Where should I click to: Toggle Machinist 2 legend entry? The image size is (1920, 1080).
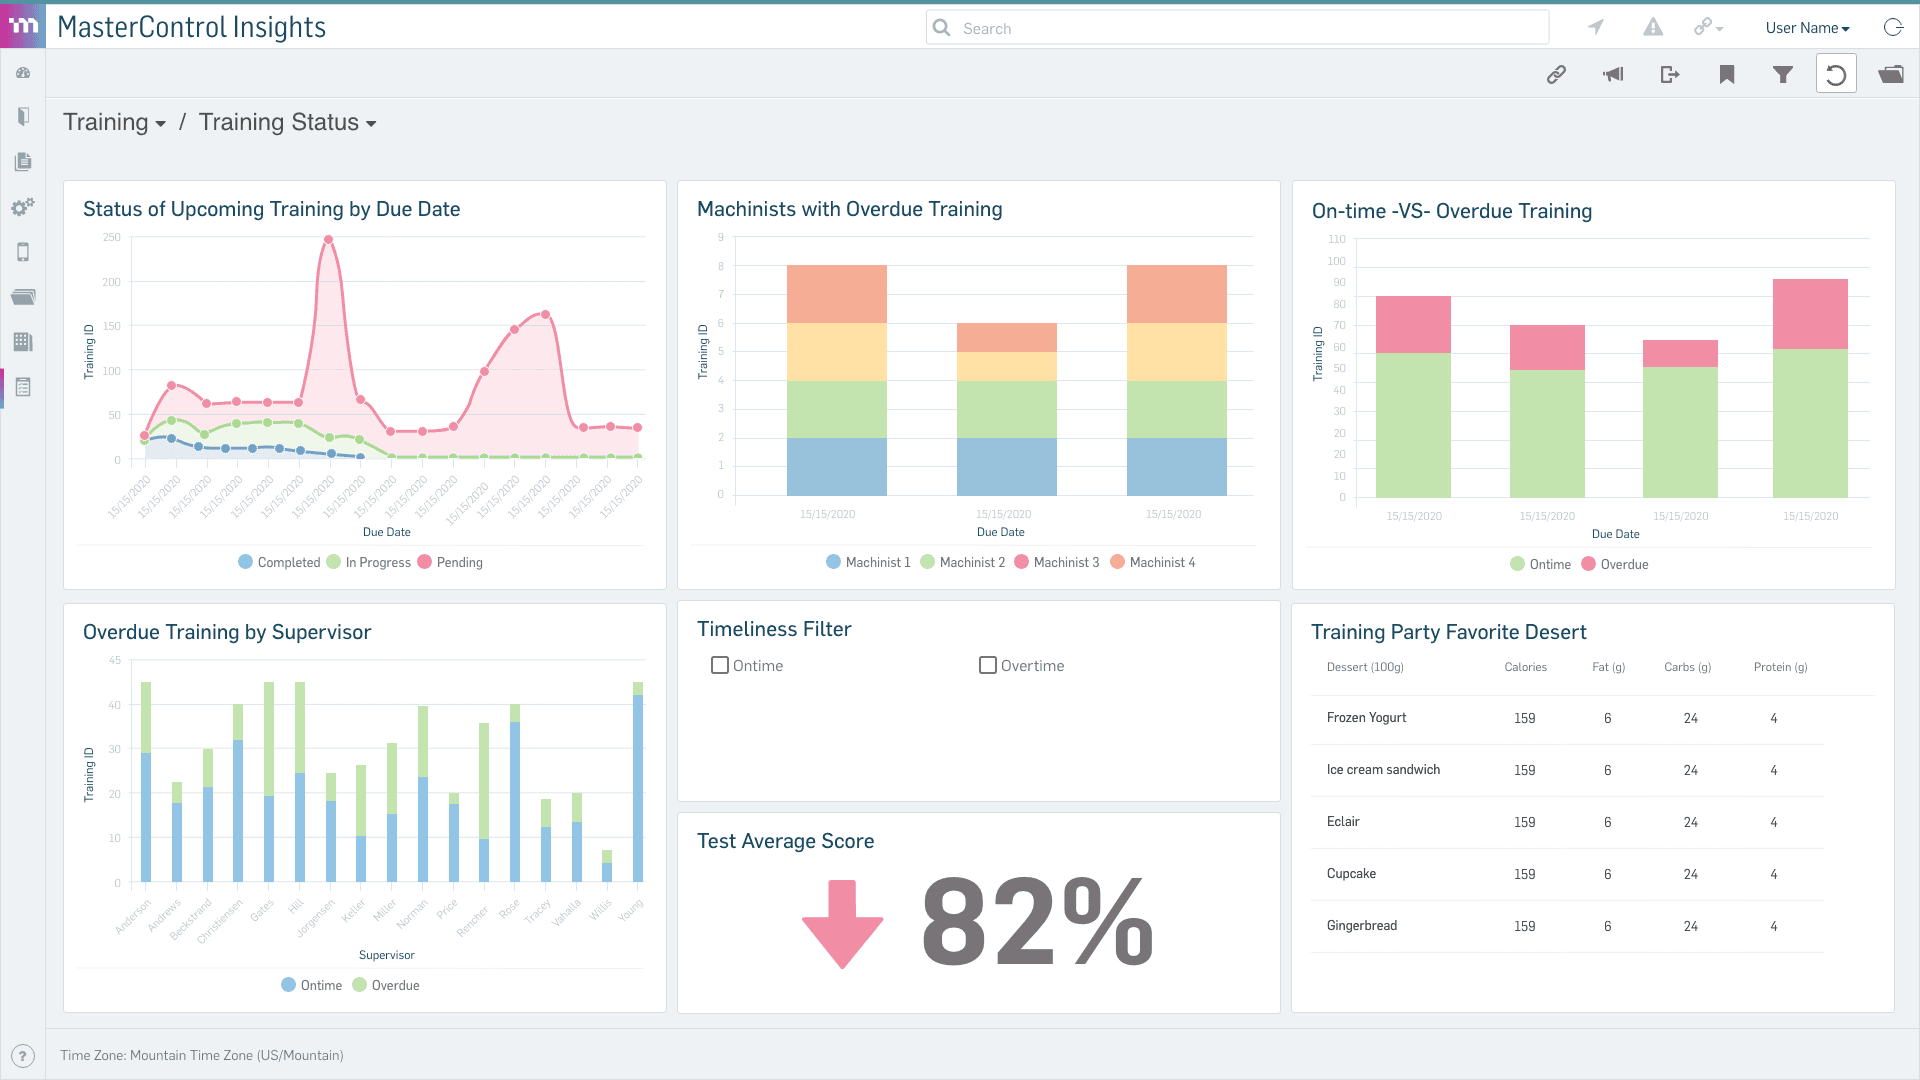point(962,562)
